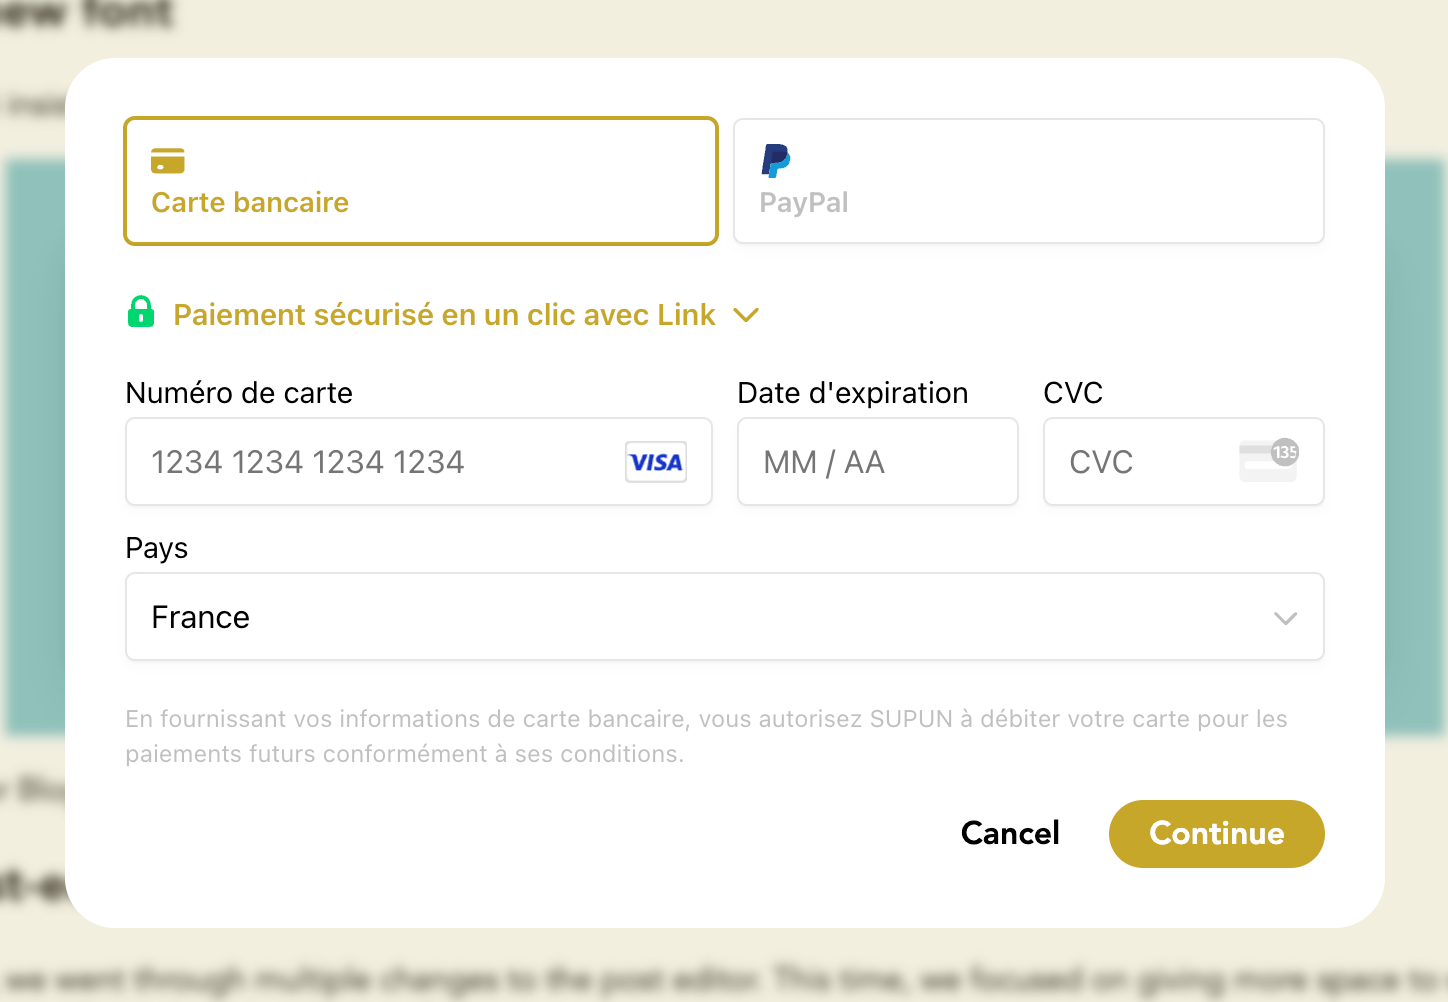Click the 'MM / AA' expiration date field
This screenshot has height=1002, width=1448.
click(877, 462)
